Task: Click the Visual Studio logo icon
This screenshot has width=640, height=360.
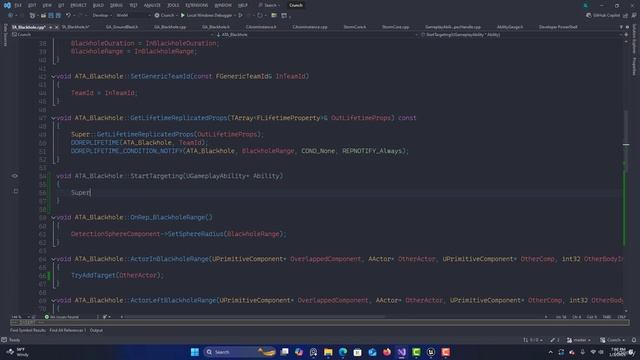Action: coord(7,5)
